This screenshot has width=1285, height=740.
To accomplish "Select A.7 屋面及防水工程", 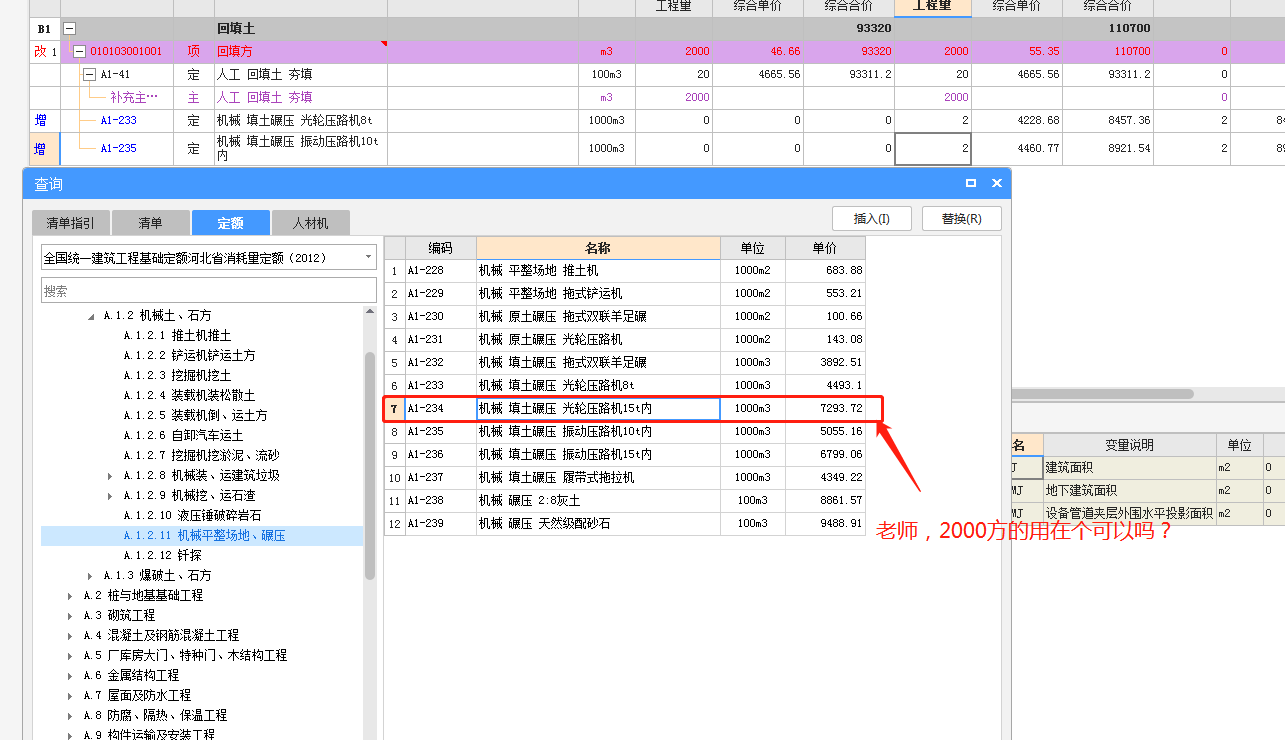I will tap(137, 696).
